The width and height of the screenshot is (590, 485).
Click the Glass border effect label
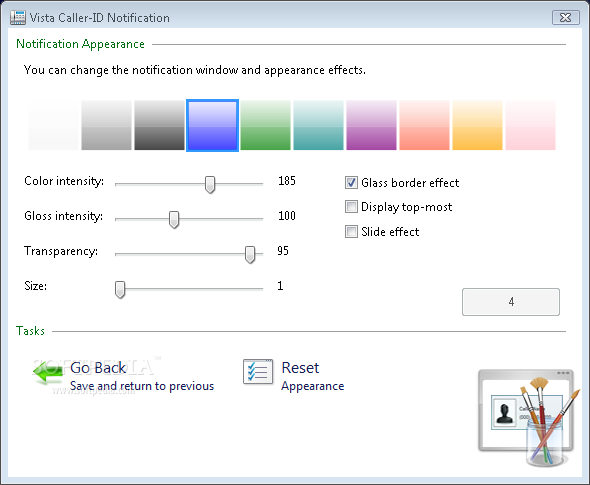[x=410, y=183]
